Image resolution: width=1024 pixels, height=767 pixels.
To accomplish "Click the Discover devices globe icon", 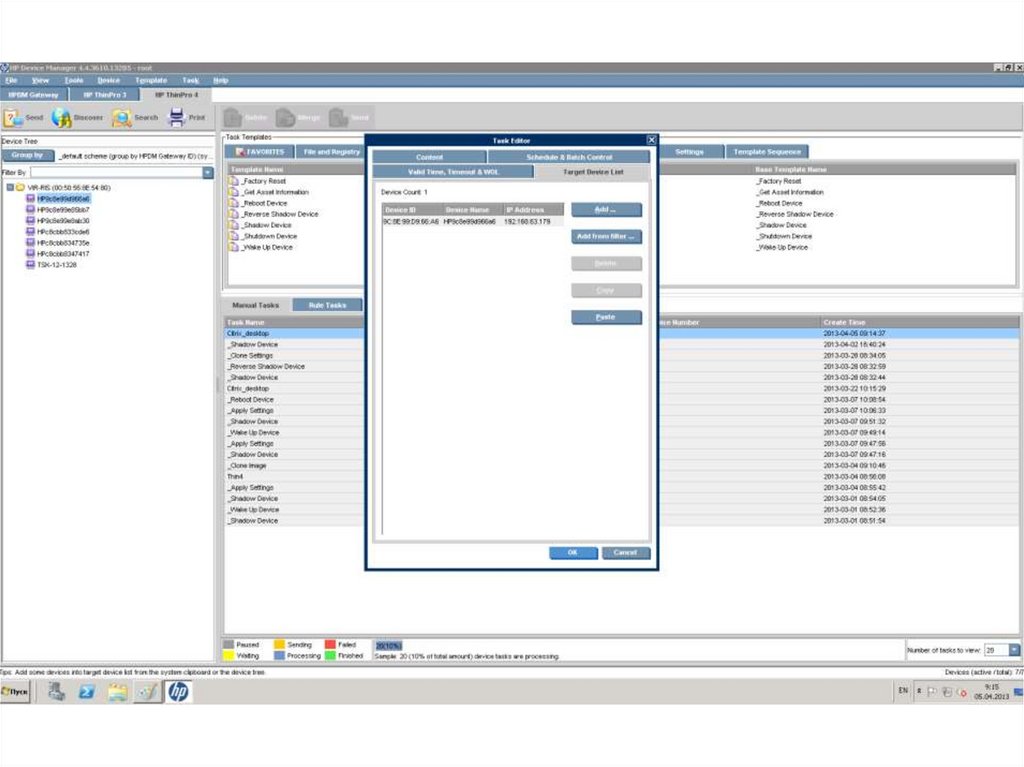I will (x=61, y=118).
